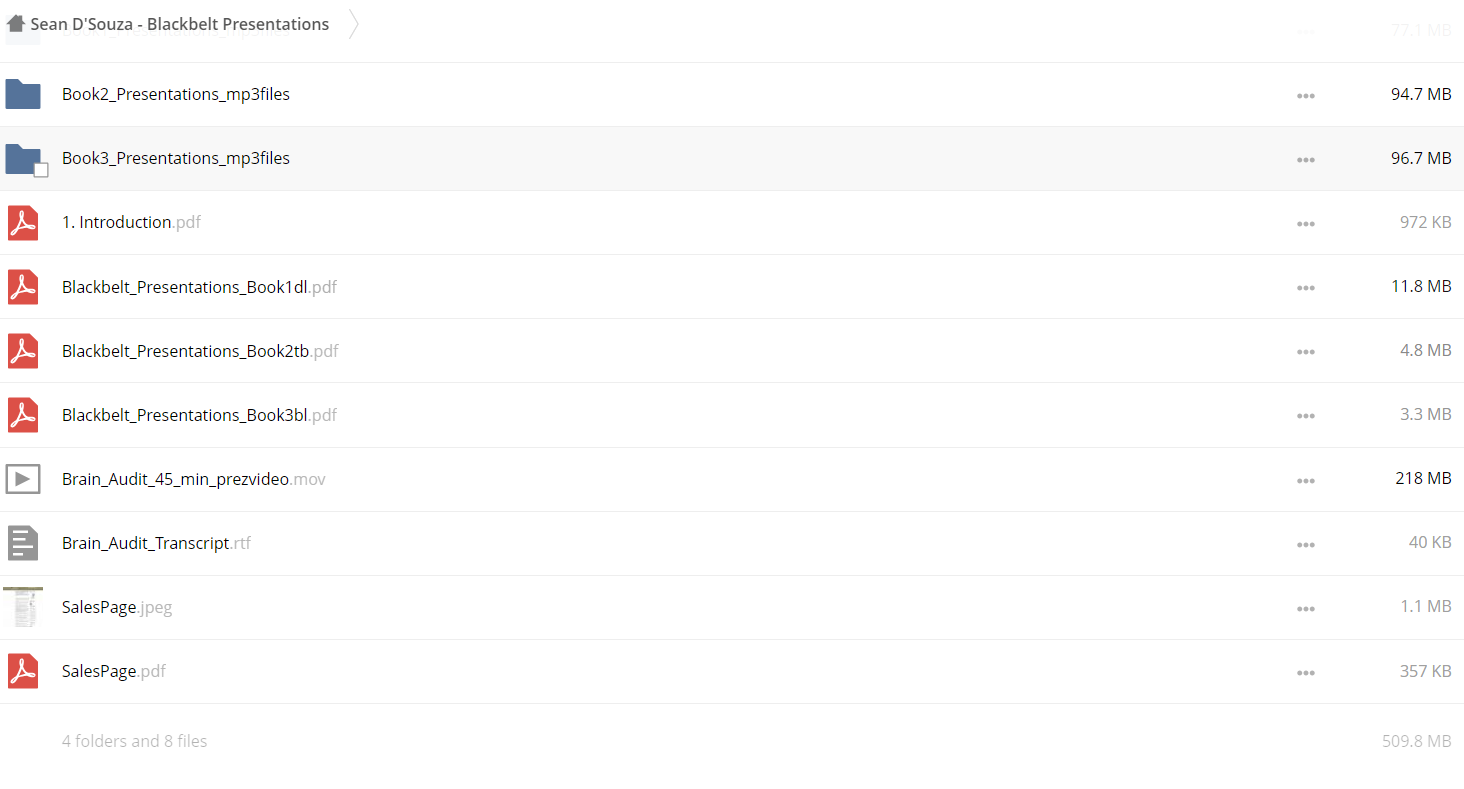The width and height of the screenshot is (1464, 789).
Task: Click the breadcrumb chevron separator arrow
Action: [x=353, y=24]
